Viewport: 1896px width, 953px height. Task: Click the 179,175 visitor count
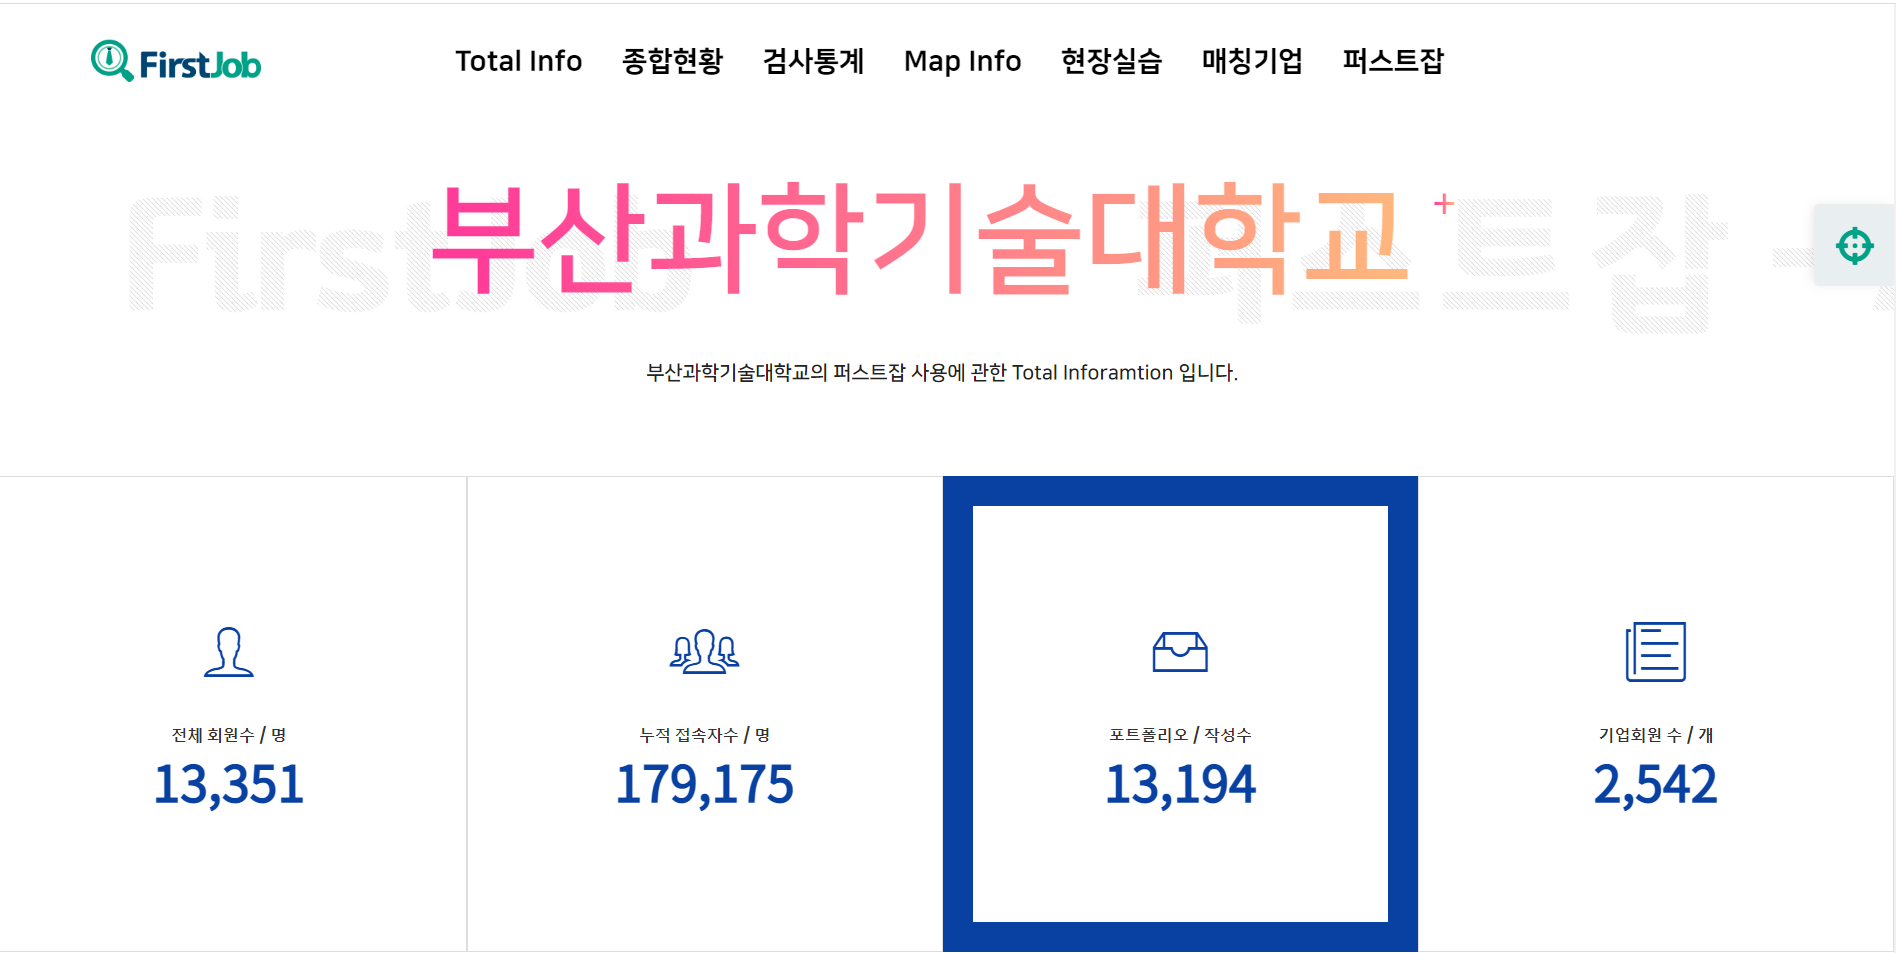coord(705,784)
